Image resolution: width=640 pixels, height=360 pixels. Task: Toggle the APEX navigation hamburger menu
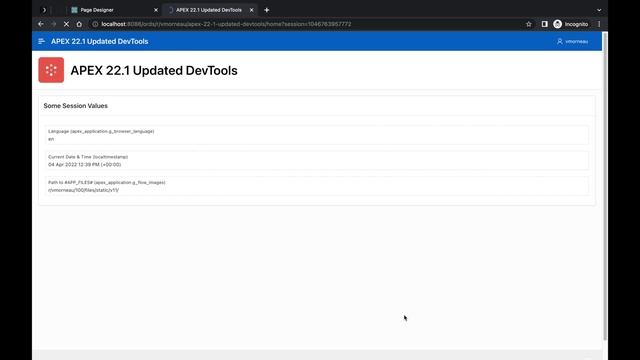(x=41, y=41)
